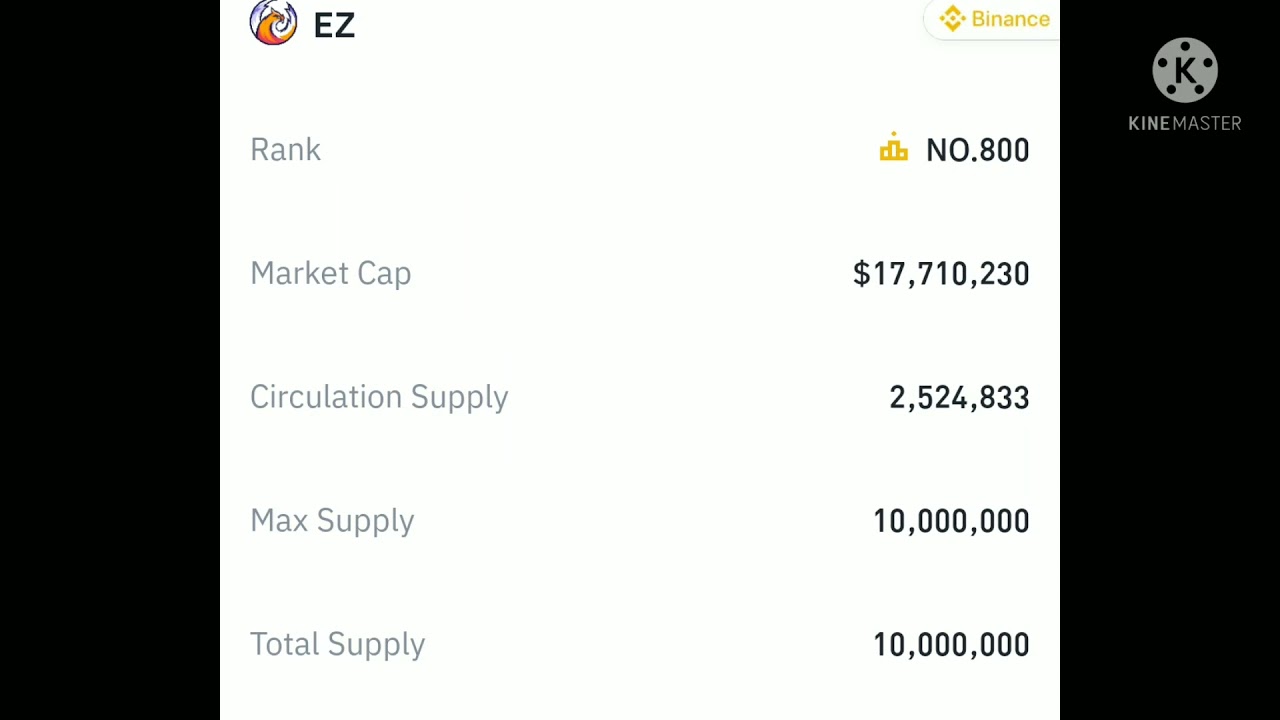Viewport: 1280px width, 720px height.
Task: Click the Max Supply label
Action: (332, 521)
